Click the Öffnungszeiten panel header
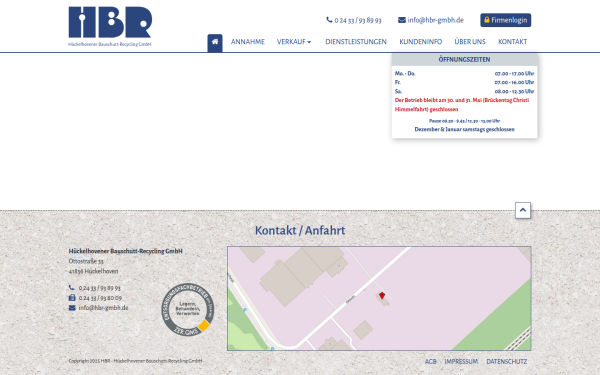The width and height of the screenshot is (600, 375). (x=464, y=60)
